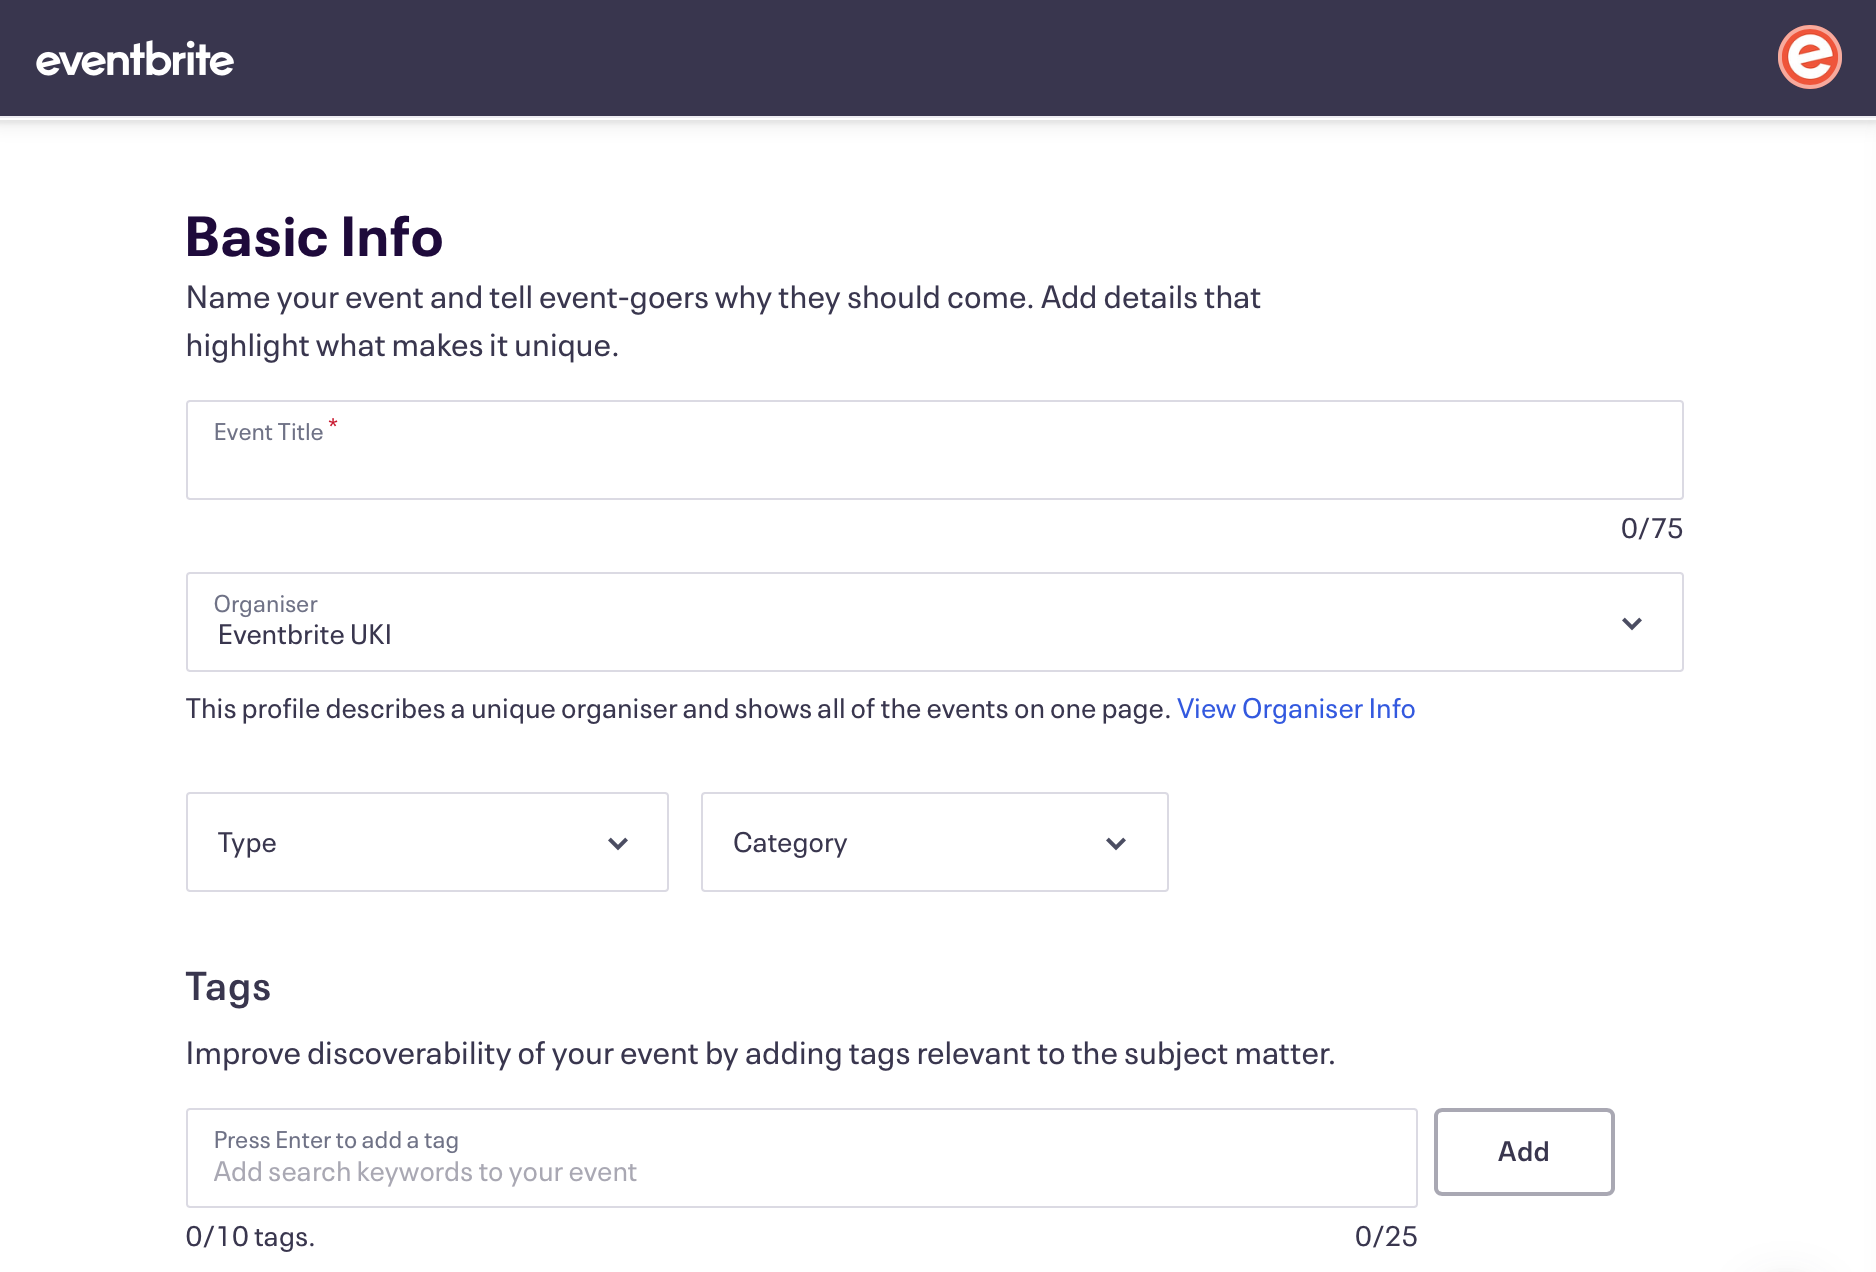Click the Tags section heading
1876x1272 pixels.
point(228,986)
